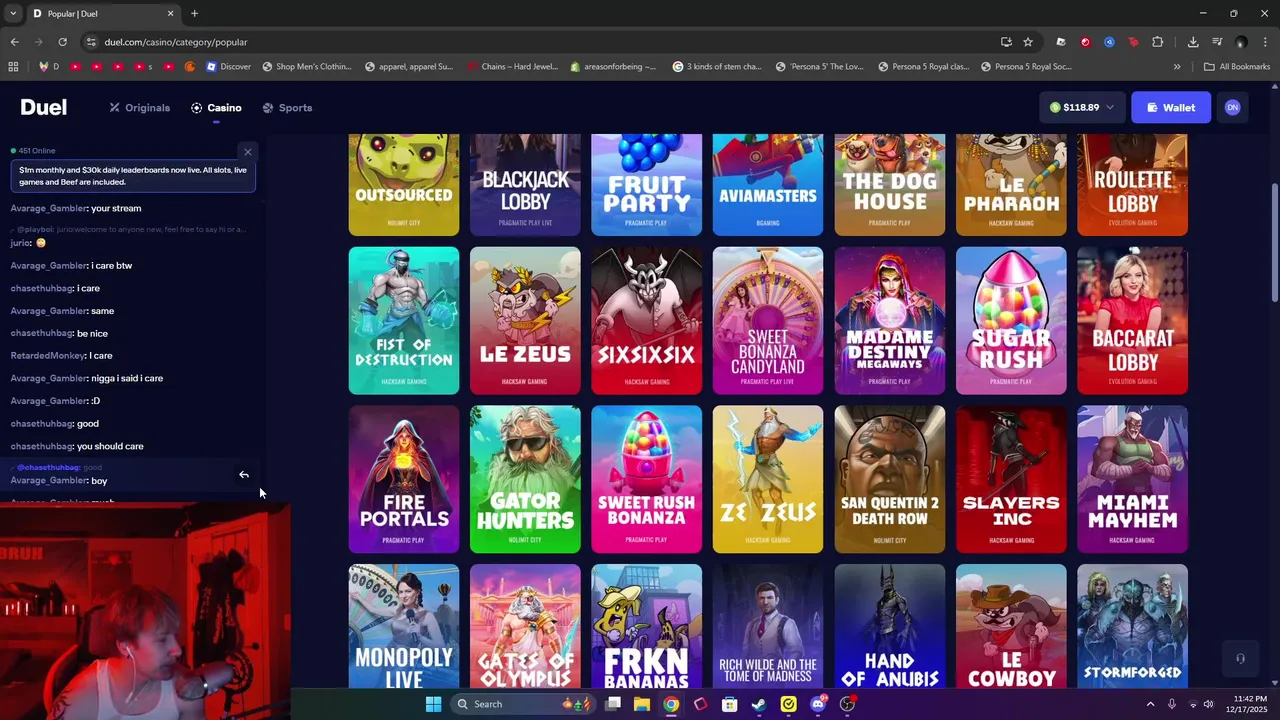Viewport: 1280px width, 720px height.
Task: Open the All Bookmarks folder
Action: tap(1237, 67)
